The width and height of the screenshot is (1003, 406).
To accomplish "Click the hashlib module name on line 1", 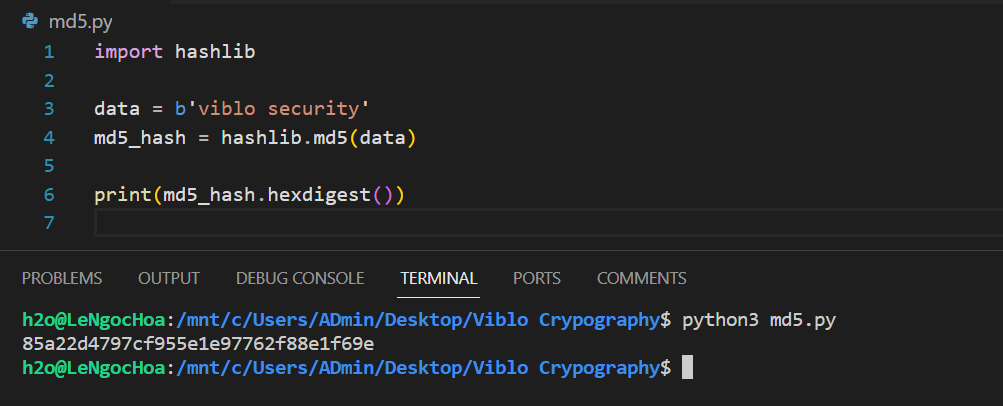I will tap(215, 51).
